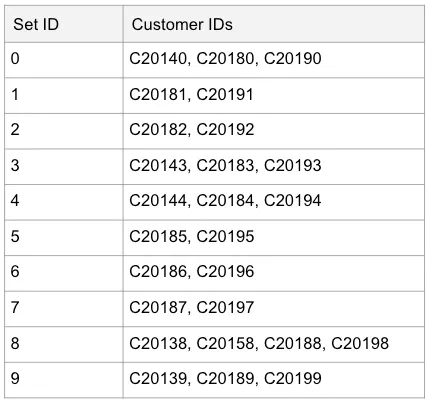Click the cell with C20185, C20195
Screen dimensions: 429x405
(274, 238)
